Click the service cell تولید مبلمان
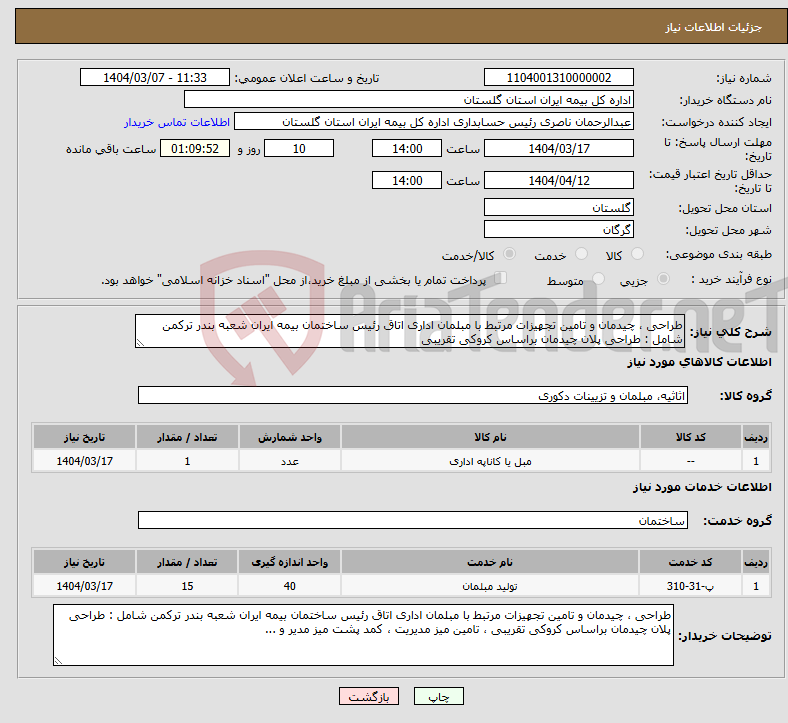Screen dimensions: 788x723 [x=490, y=586]
